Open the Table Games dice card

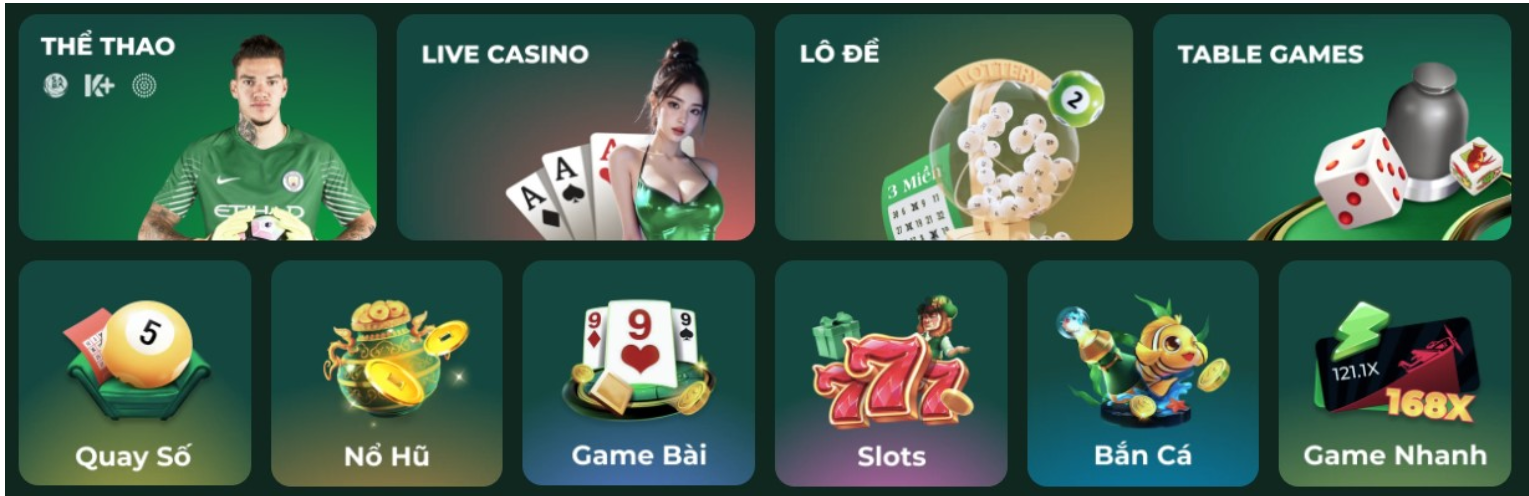point(1332,127)
